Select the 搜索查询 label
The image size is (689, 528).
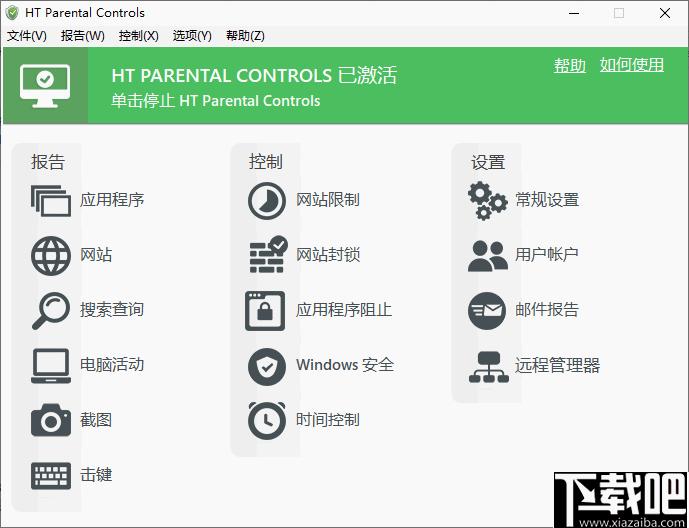[x=112, y=310]
